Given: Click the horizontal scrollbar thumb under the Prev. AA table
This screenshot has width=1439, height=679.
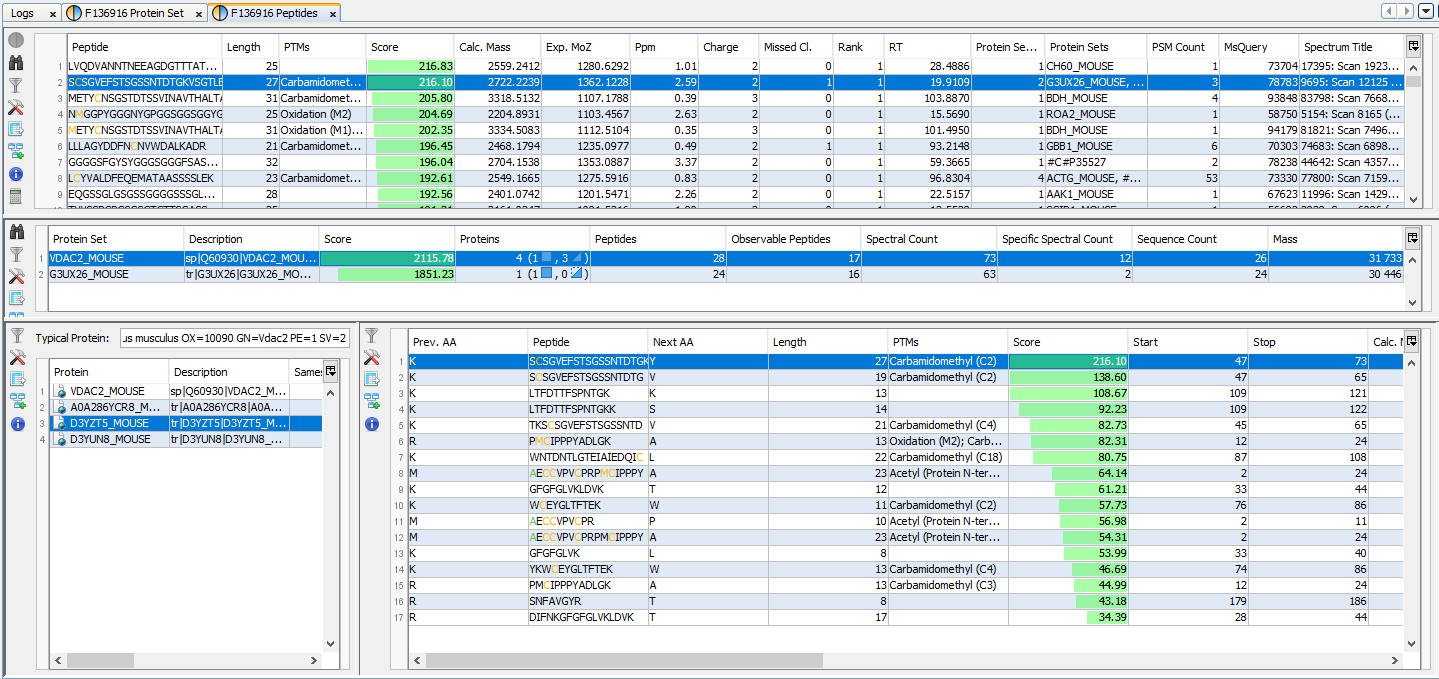Looking at the screenshot, I should (623, 661).
